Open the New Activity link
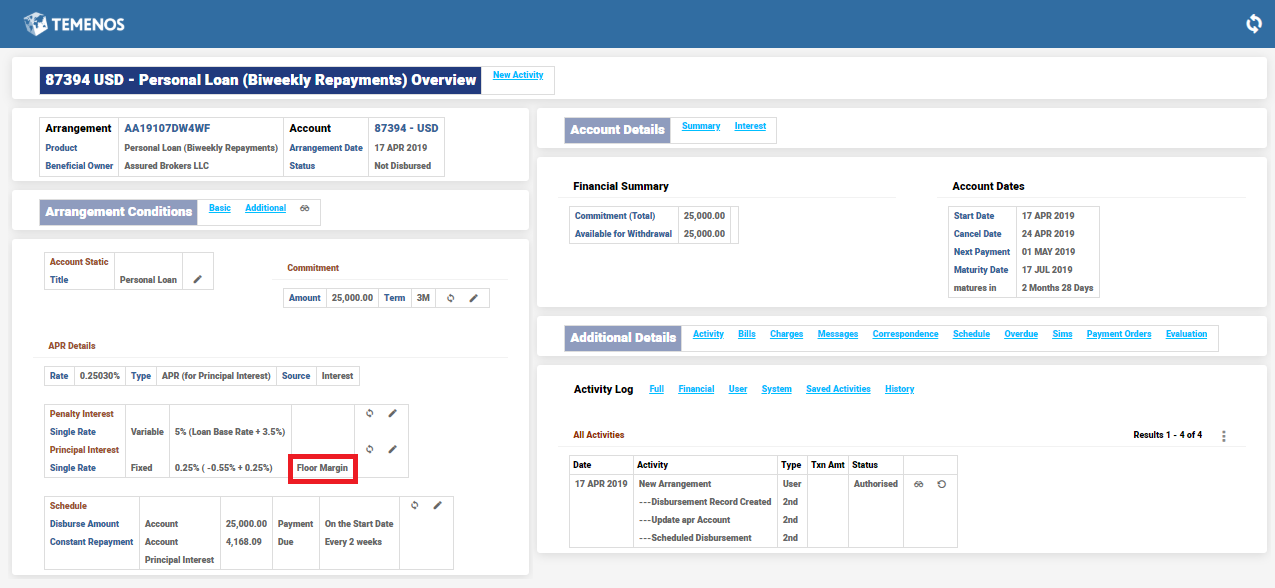 518,75
